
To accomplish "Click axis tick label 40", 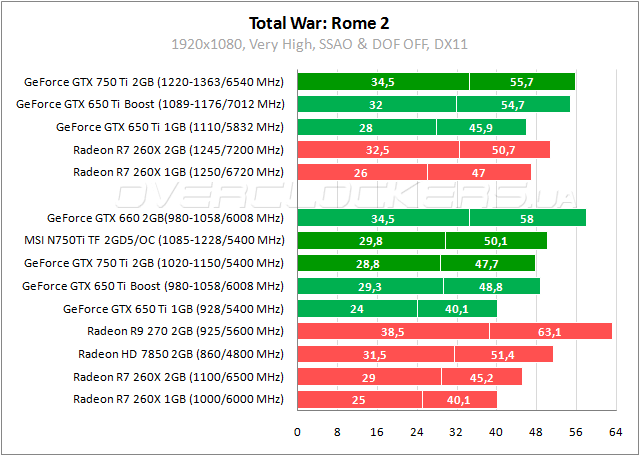I will [496, 432].
